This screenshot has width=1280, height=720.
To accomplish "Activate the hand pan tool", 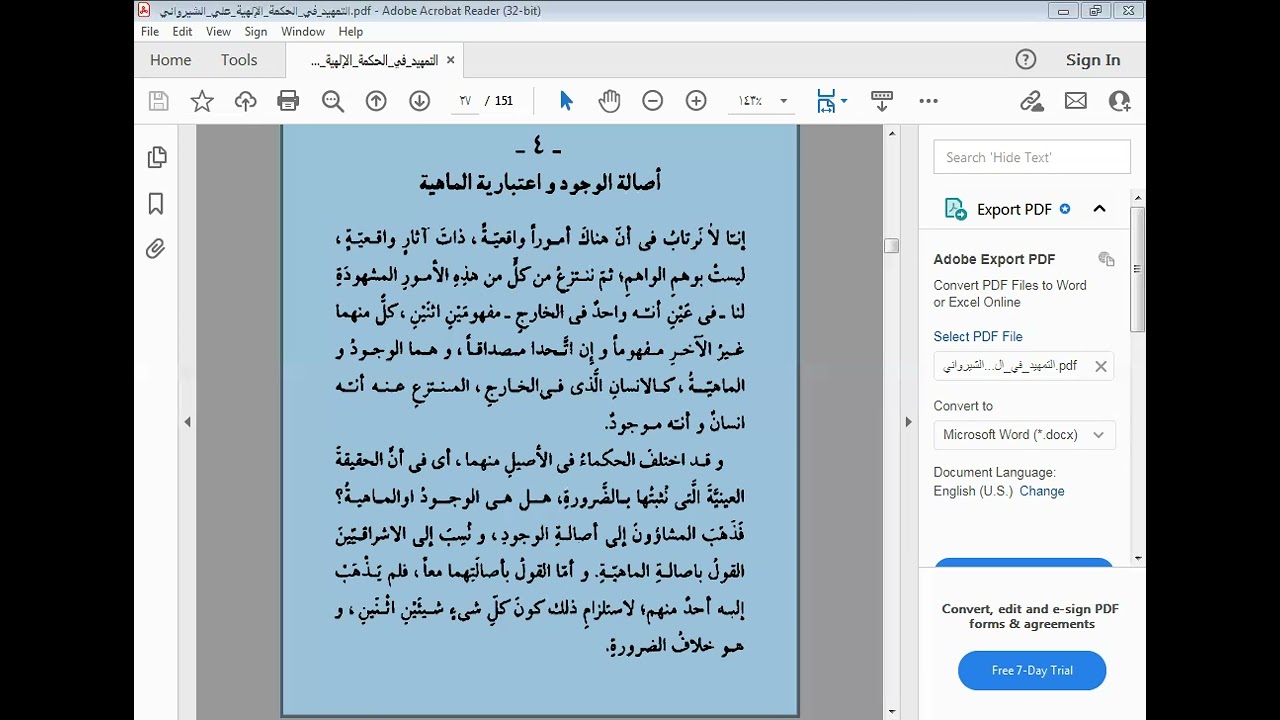I will click(609, 101).
